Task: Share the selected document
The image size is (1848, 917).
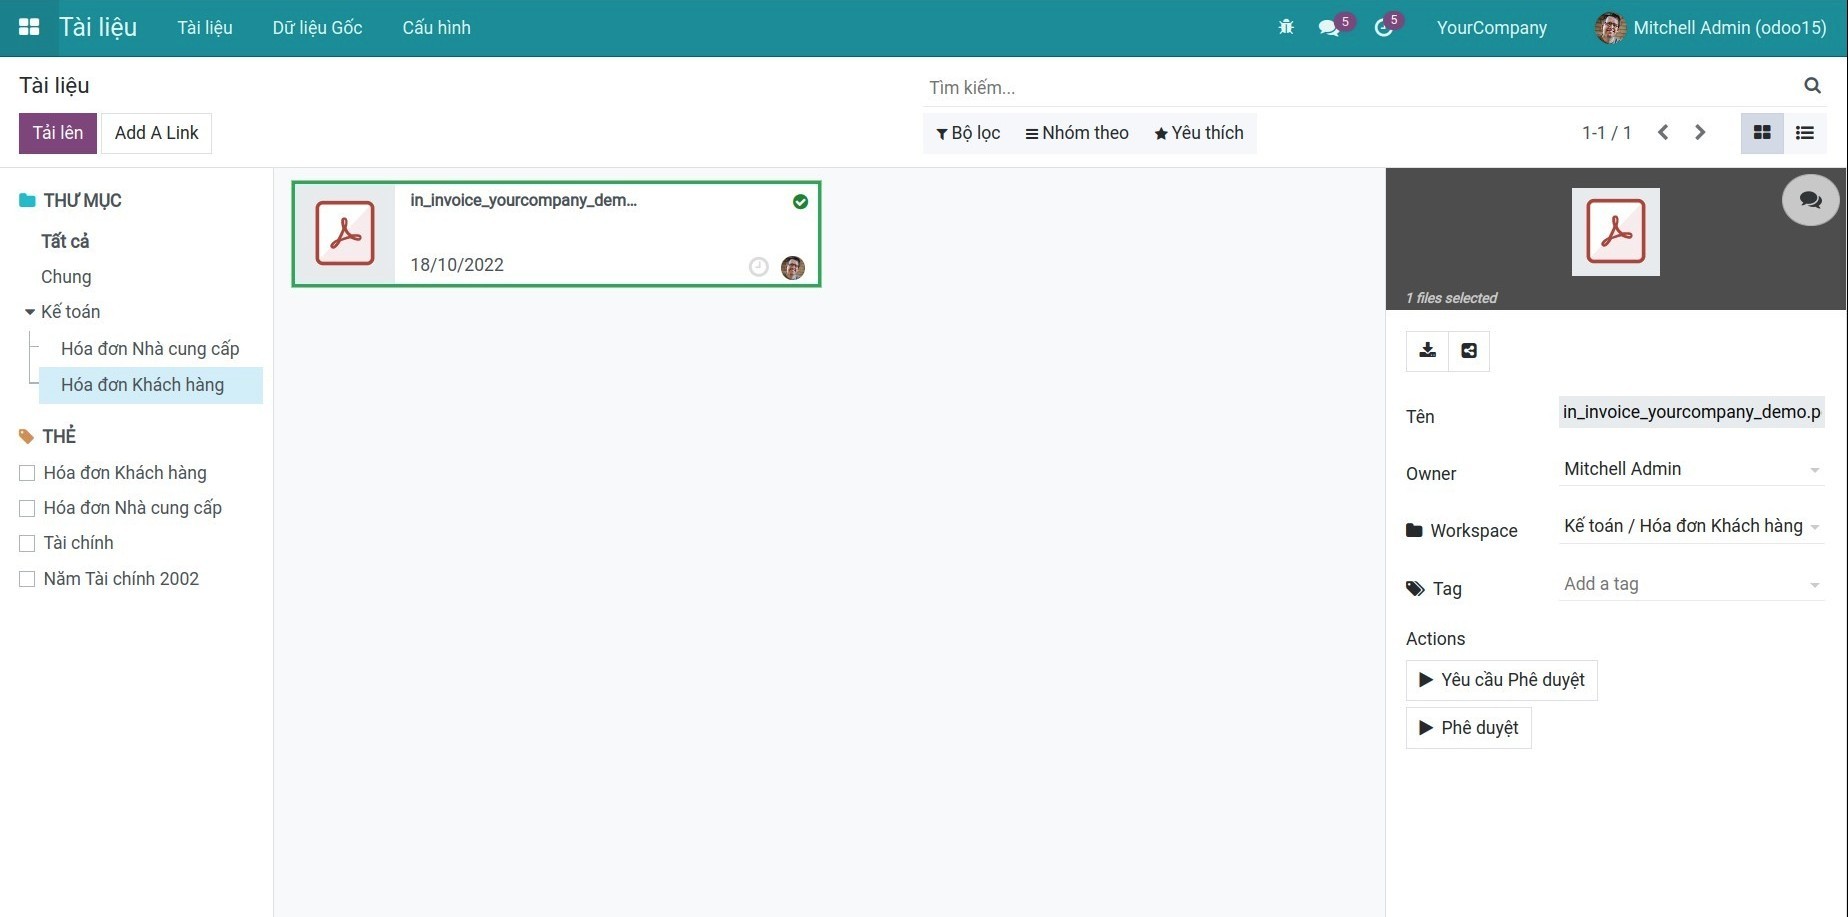Action: click(1469, 351)
